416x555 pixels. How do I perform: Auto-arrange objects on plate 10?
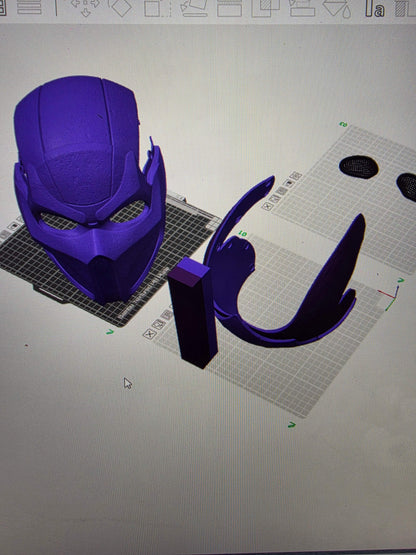[167, 314]
